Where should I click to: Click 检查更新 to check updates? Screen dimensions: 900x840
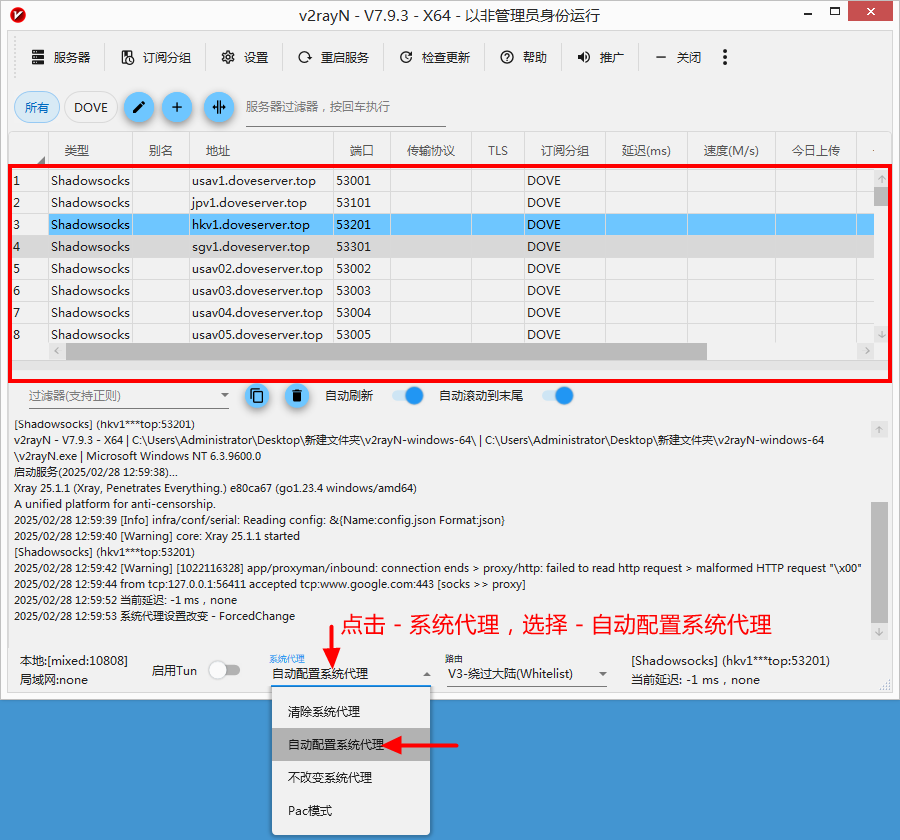tap(435, 57)
